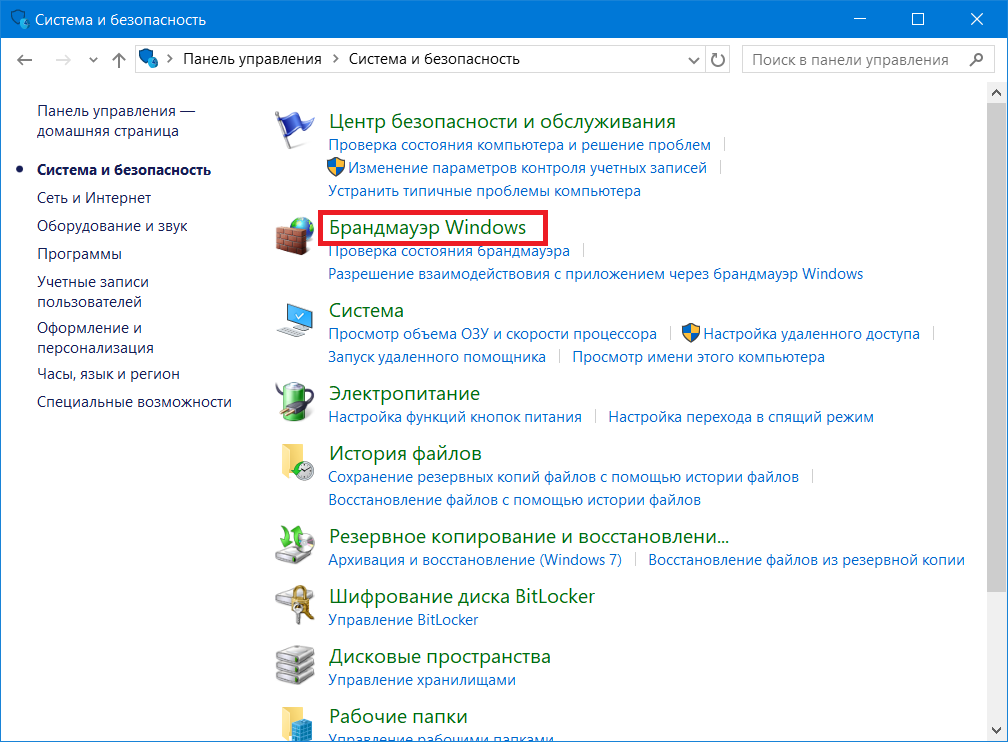
Task: Click Проверка состояния компьютера и решение проблем
Action: tap(519, 145)
